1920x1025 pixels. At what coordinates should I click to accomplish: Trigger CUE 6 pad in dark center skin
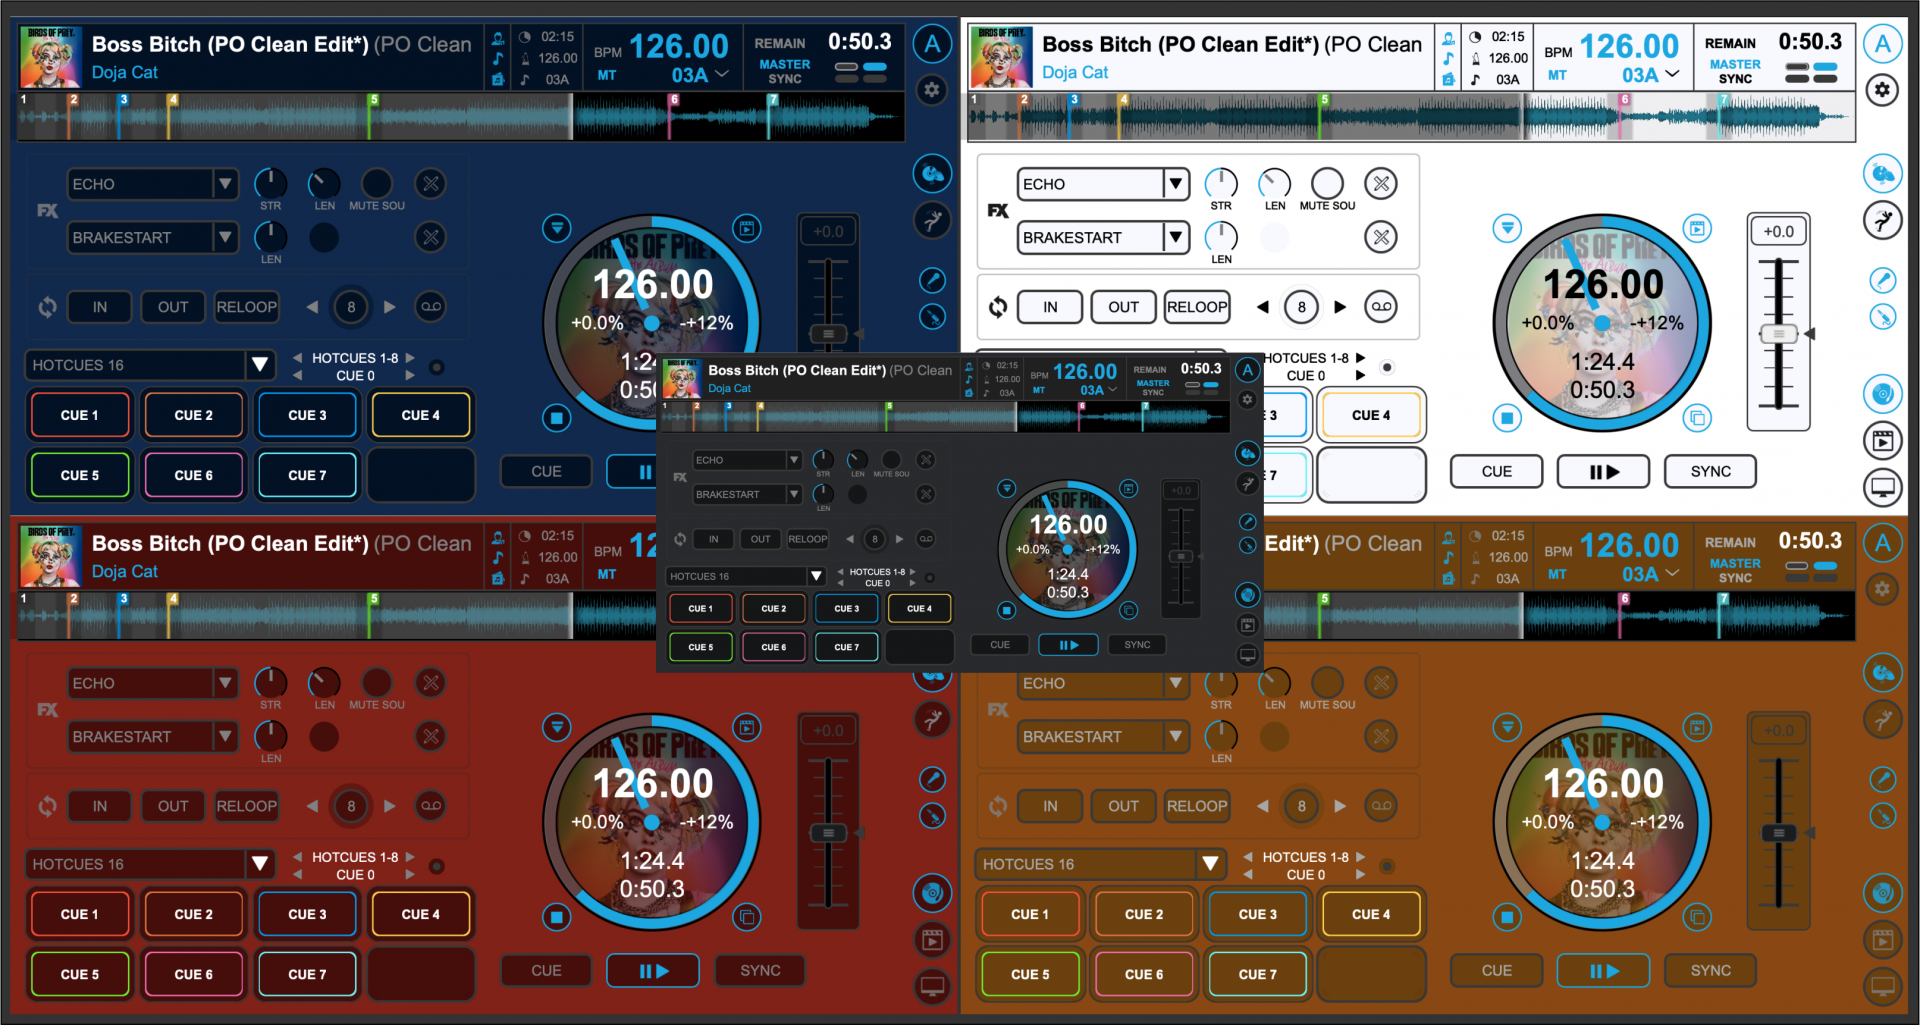(x=774, y=647)
